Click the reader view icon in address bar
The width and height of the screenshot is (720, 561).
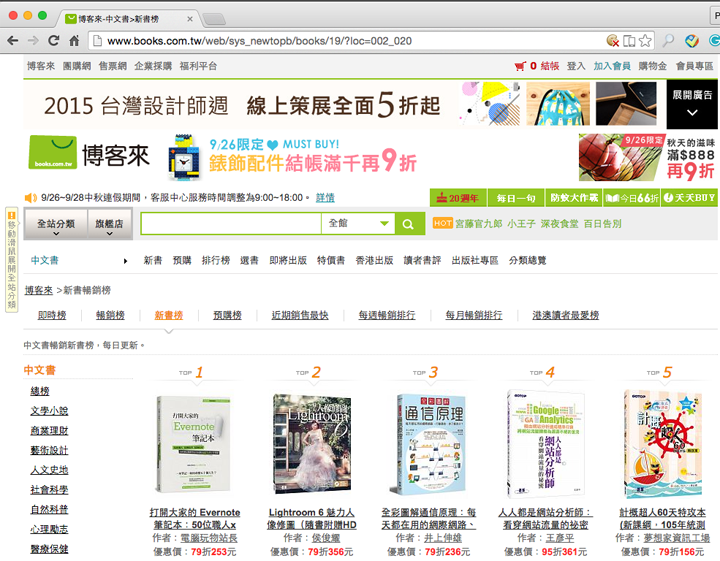click(629, 41)
